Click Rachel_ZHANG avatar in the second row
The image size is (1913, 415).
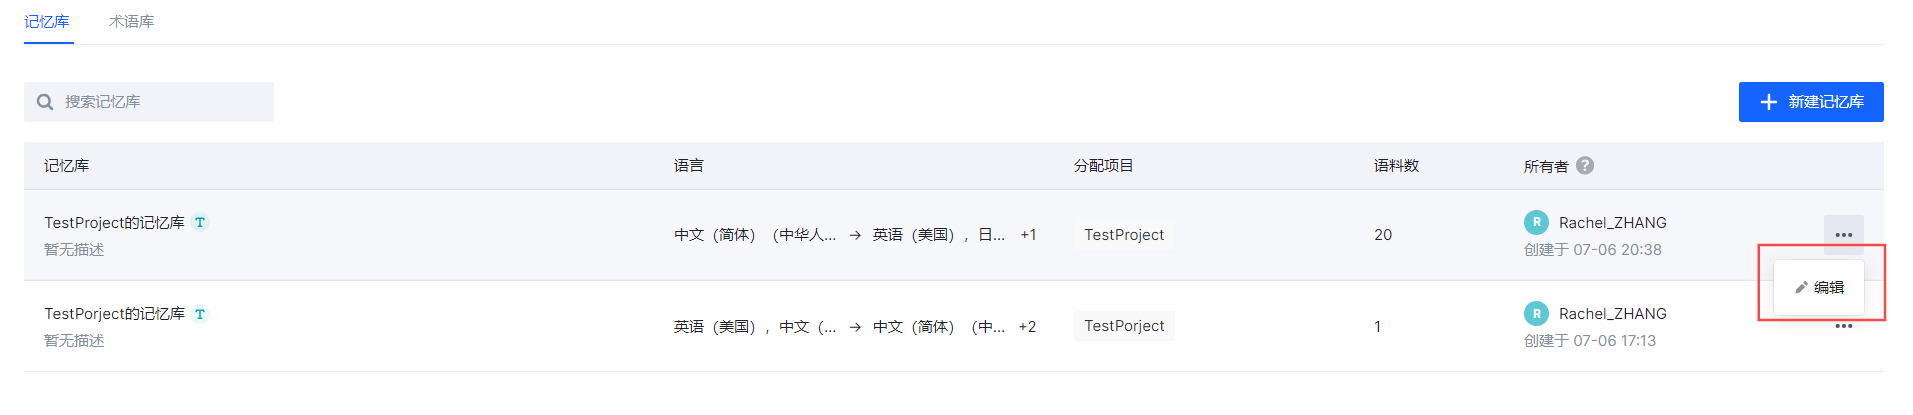point(1536,314)
